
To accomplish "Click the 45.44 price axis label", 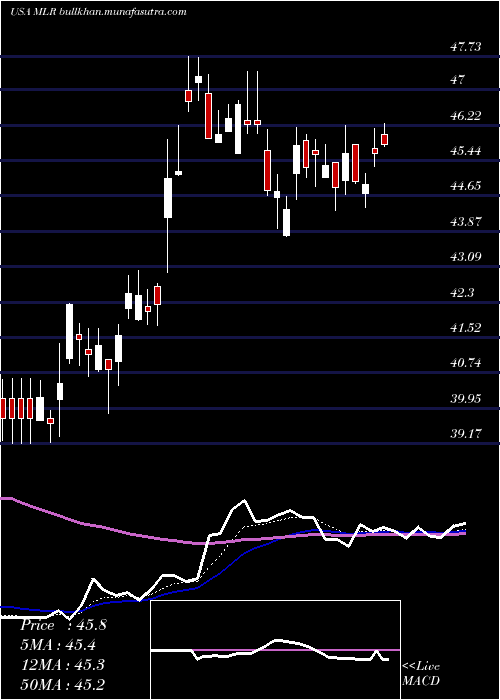I will (466, 150).
